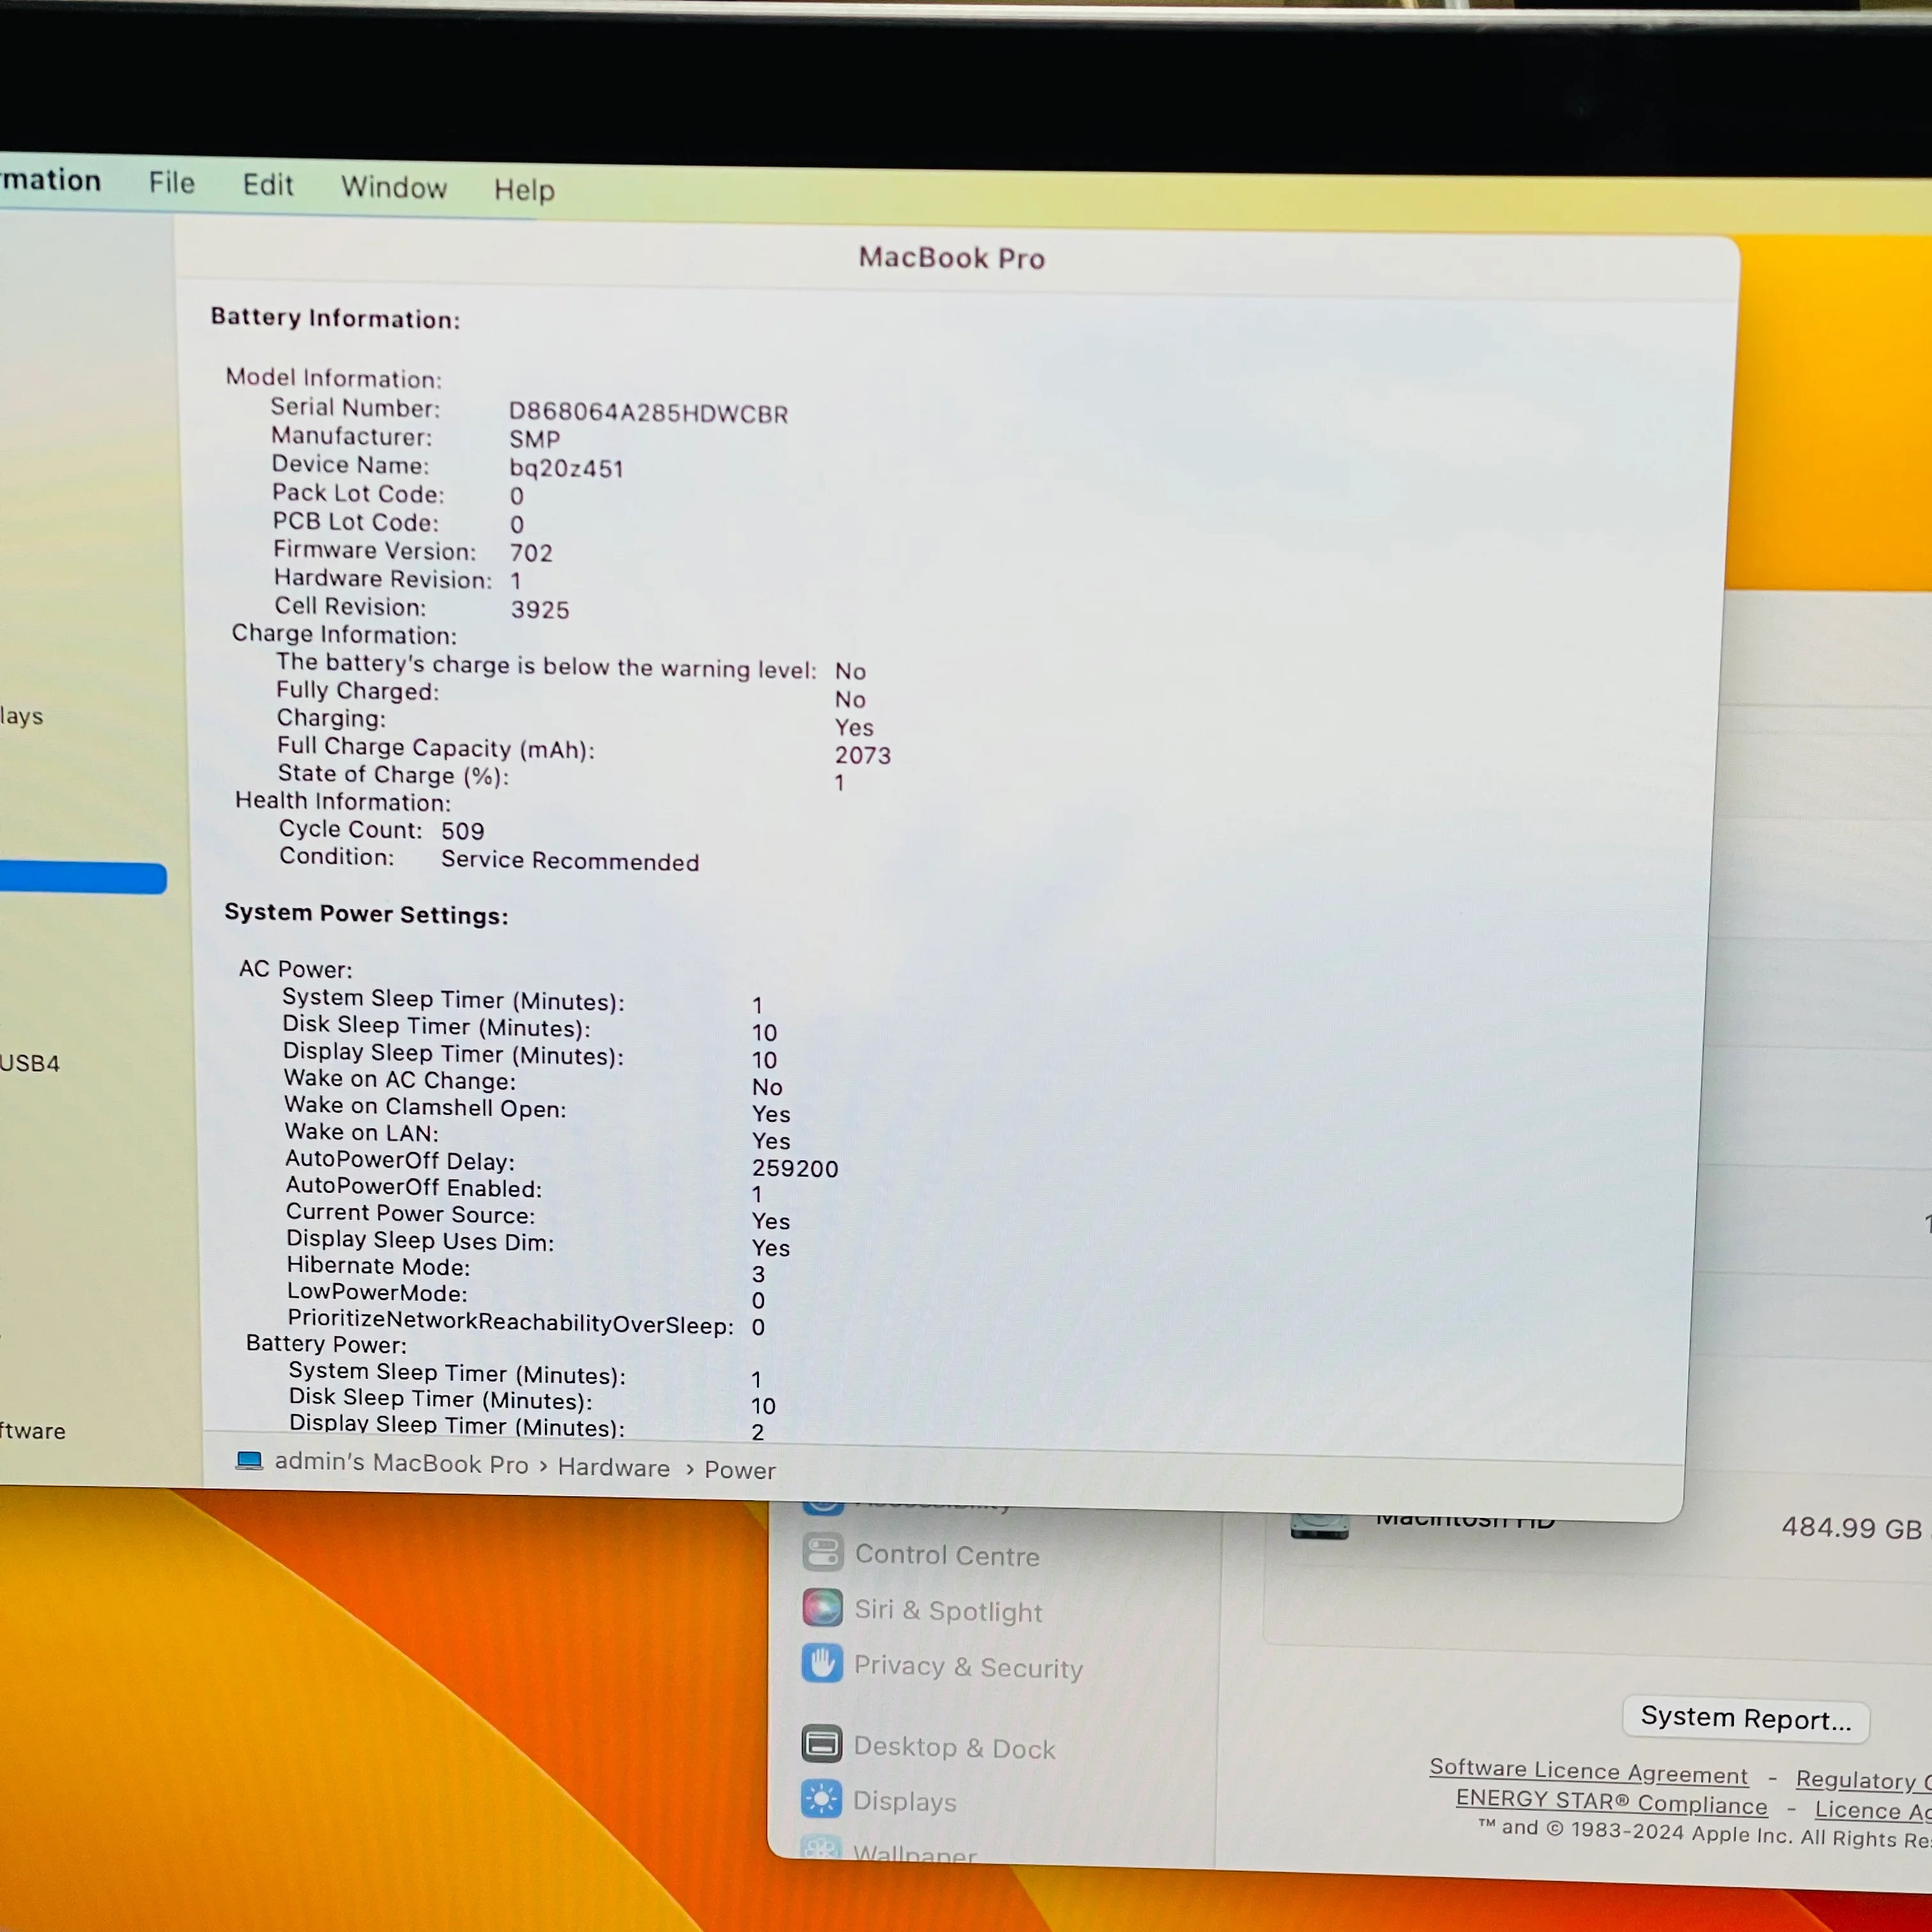Click the System Report… button
Screen dimensions: 1932x1932
[1746, 1718]
